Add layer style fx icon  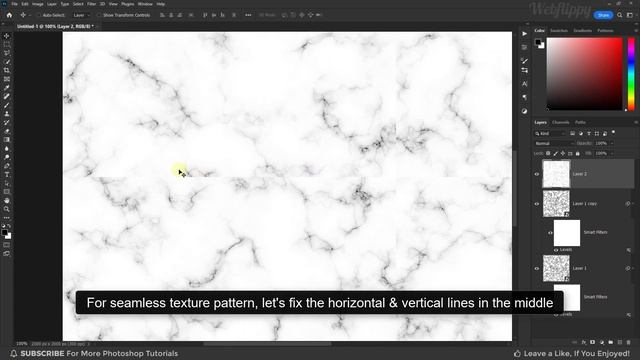pos(584,342)
